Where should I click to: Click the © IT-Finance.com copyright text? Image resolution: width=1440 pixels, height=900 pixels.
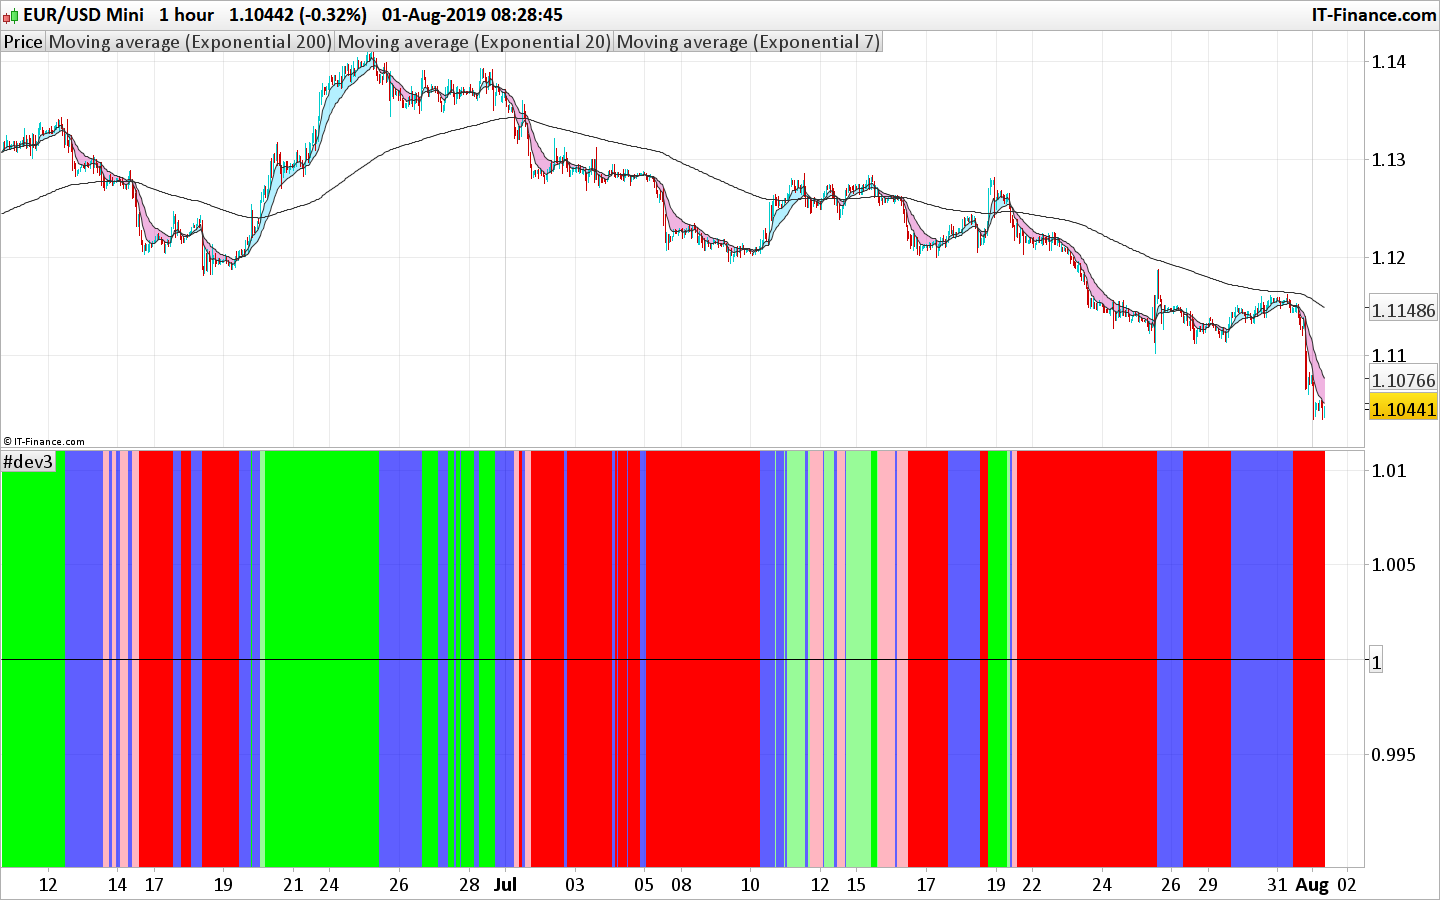click(x=44, y=441)
